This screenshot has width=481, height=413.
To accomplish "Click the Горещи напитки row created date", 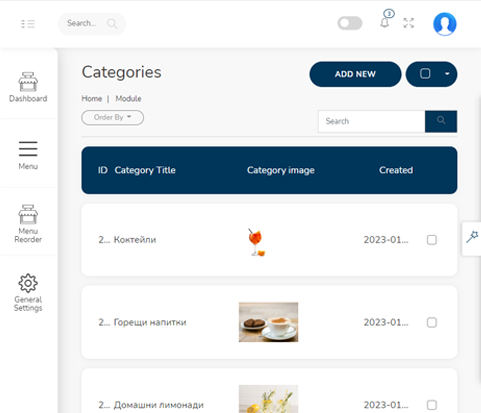I will click(x=386, y=323).
